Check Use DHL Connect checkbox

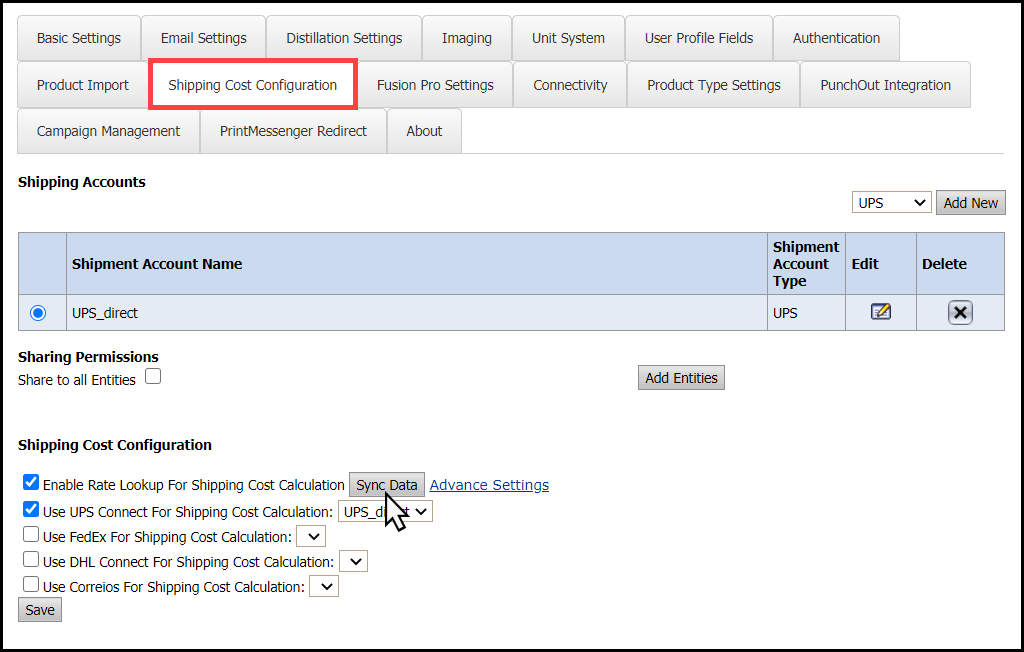(31, 560)
